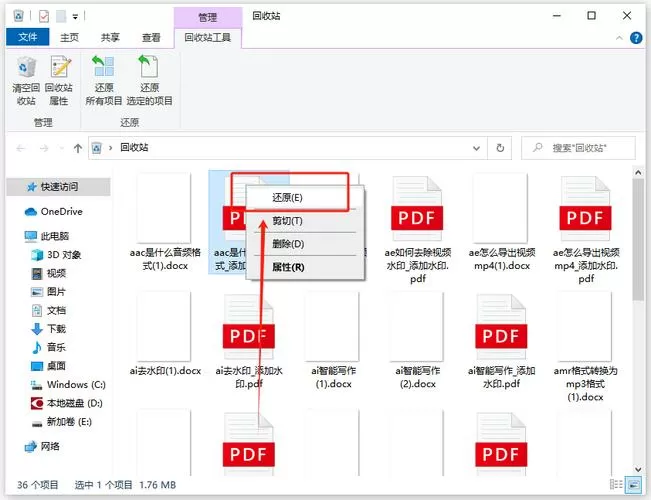This screenshot has width=651, height=500.
Task: Open the 共享 ribbon tab
Action: [110, 37]
